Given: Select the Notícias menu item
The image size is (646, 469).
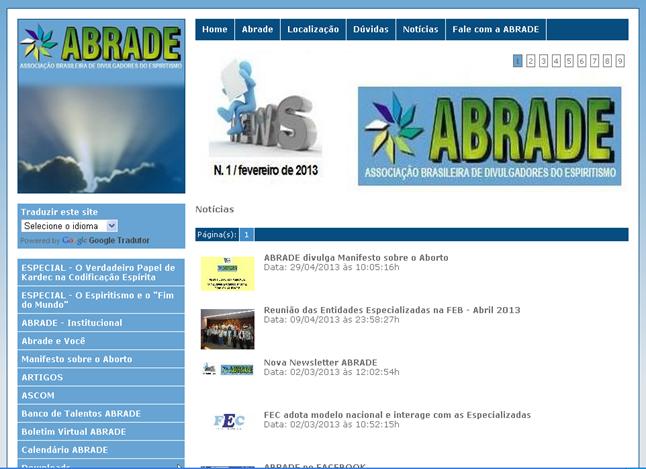Looking at the screenshot, I should coord(421,29).
